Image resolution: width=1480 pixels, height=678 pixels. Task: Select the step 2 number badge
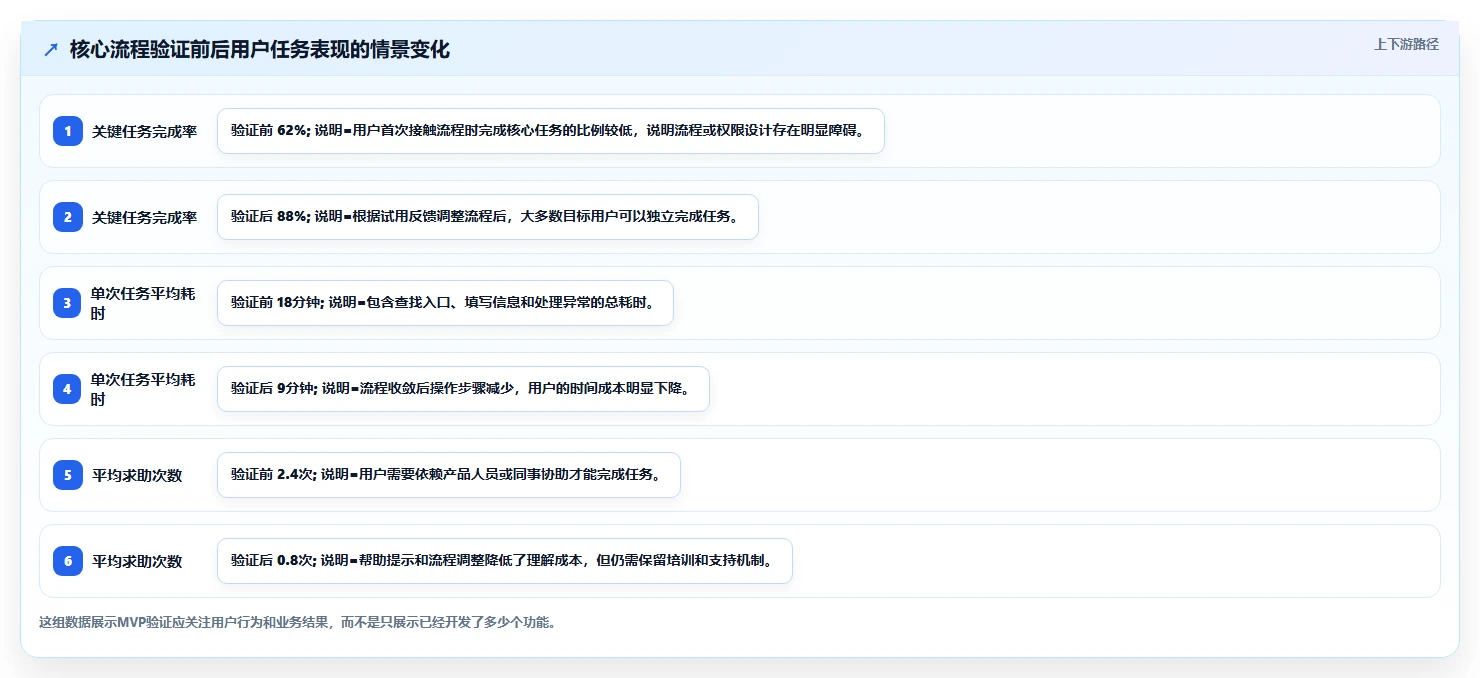pyautogui.click(x=68, y=217)
